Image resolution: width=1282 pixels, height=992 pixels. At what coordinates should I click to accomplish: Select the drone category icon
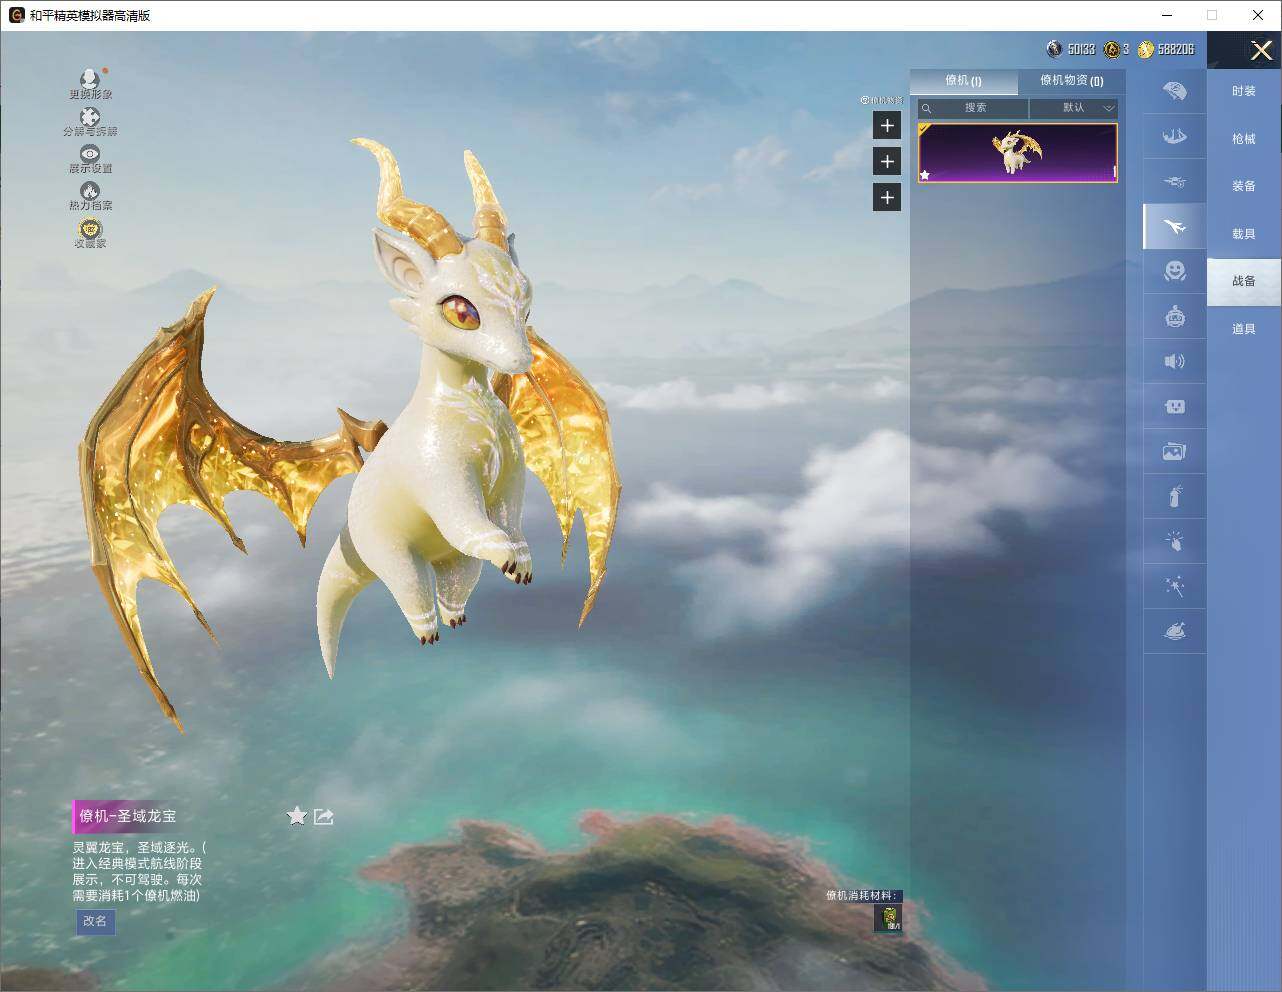click(1175, 181)
